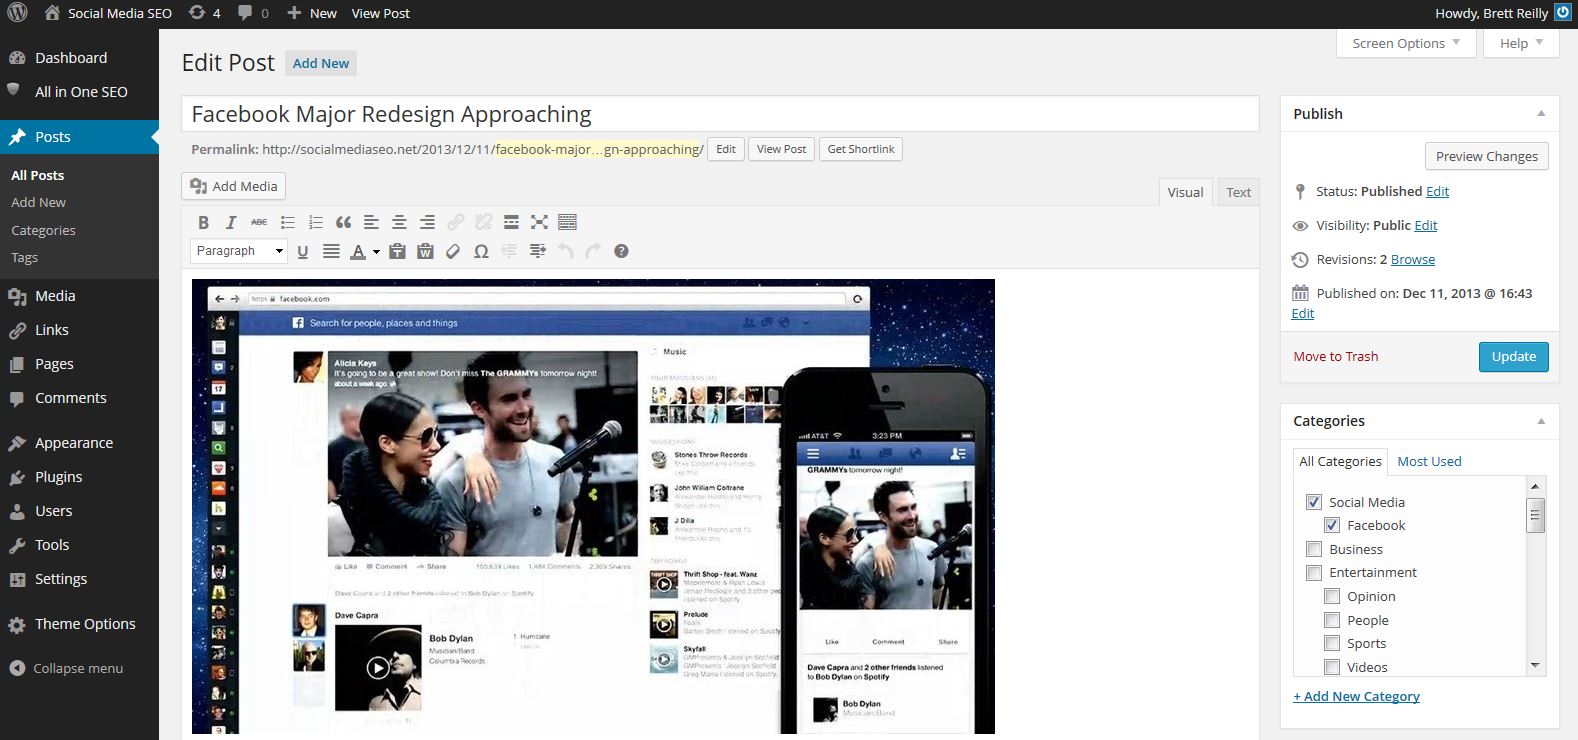
Task: Insert a bulleted list
Action: 287,222
